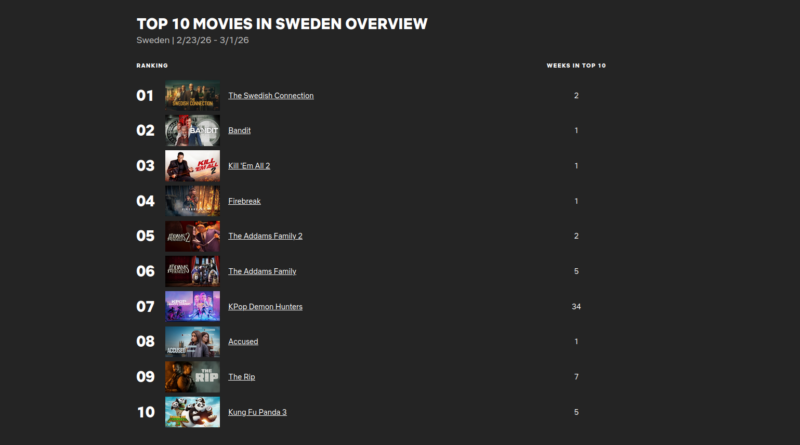Screen dimensions: 800x445
Task: Click rank number 06
Action: (x=145, y=271)
